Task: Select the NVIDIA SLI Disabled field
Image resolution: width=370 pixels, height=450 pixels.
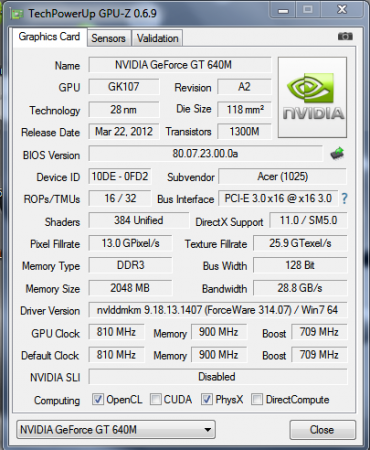Action: (218, 377)
